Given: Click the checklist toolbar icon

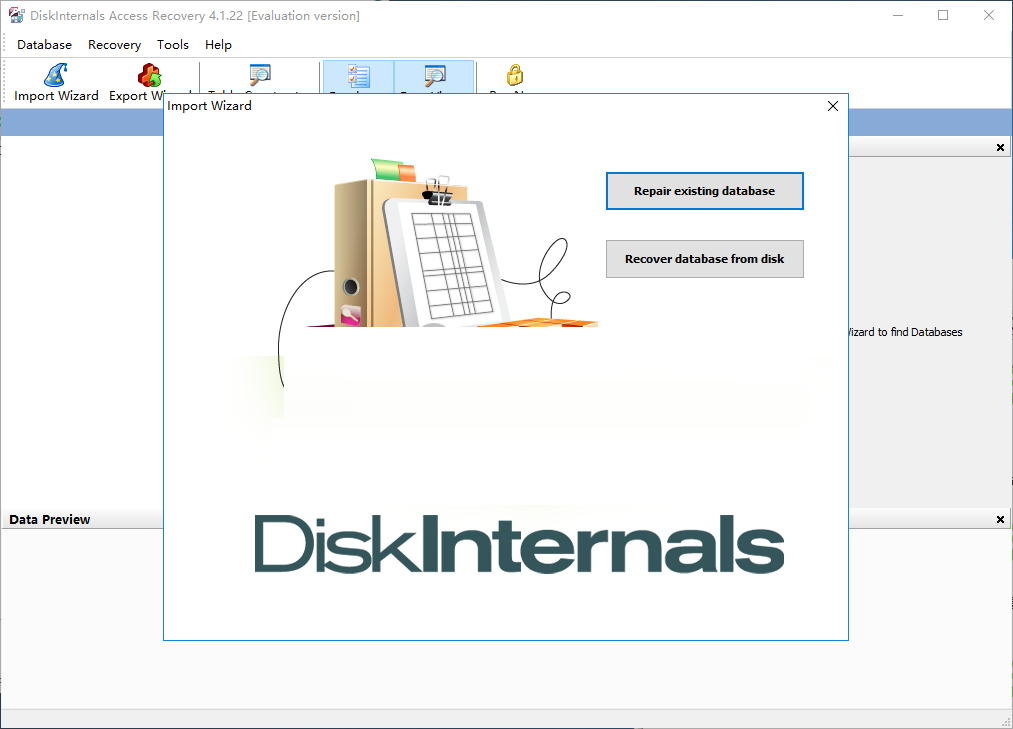Looking at the screenshot, I should pos(359,76).
